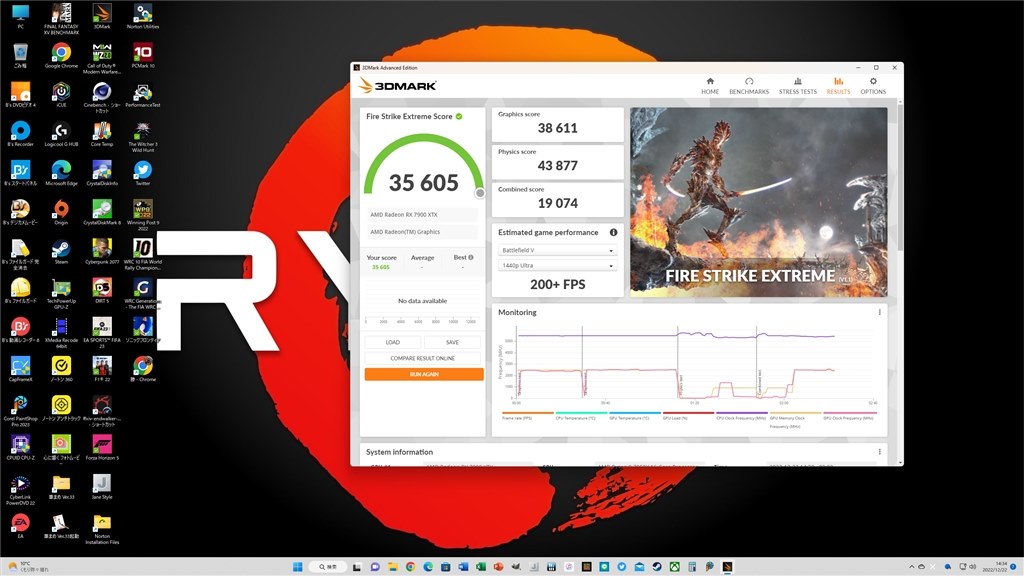
Task: Open the Logicool G HUB shortcut
Action: pos(61,135)
